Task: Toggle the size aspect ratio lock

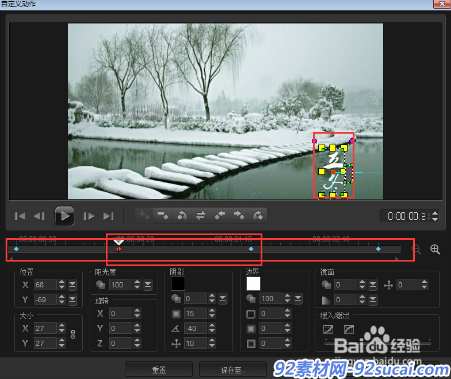Action: point(73,334)
